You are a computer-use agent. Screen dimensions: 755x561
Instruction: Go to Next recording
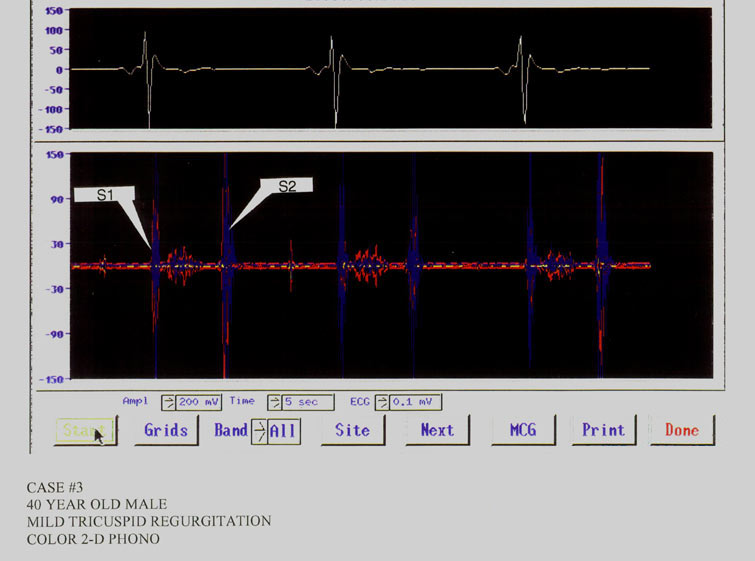[x=437, y=430]
